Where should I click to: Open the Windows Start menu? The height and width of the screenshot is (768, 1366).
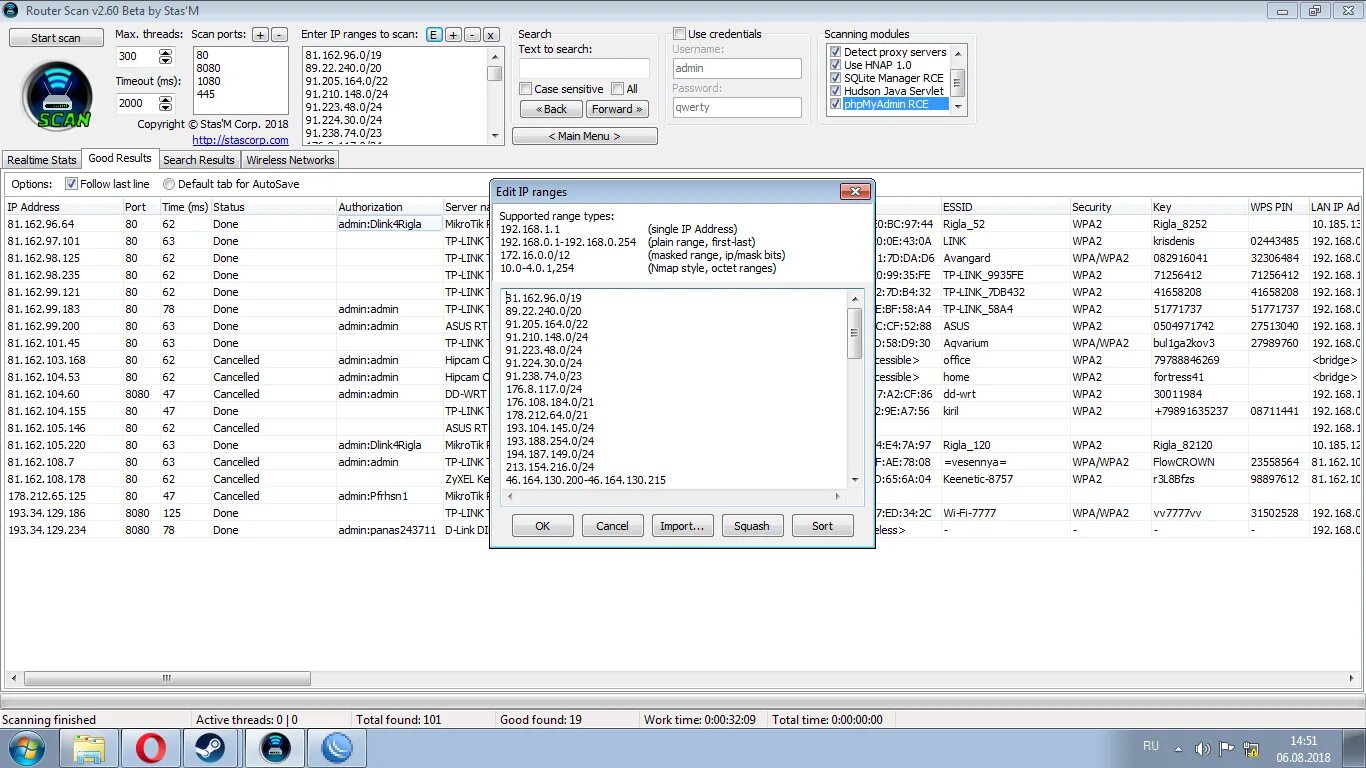(26, 748)
